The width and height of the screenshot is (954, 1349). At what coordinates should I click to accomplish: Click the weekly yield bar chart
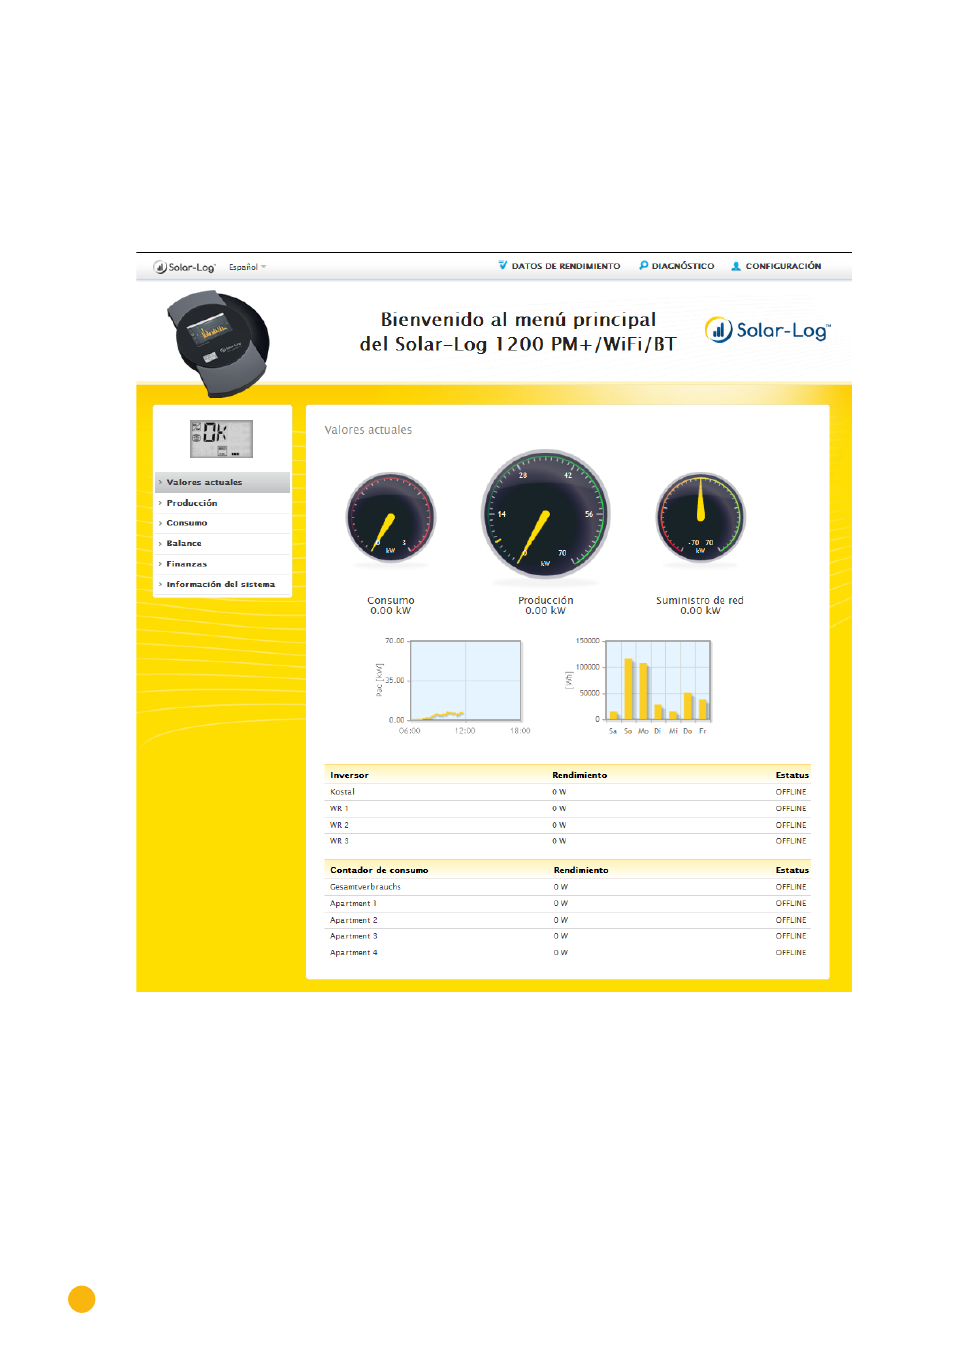[658, 681]
